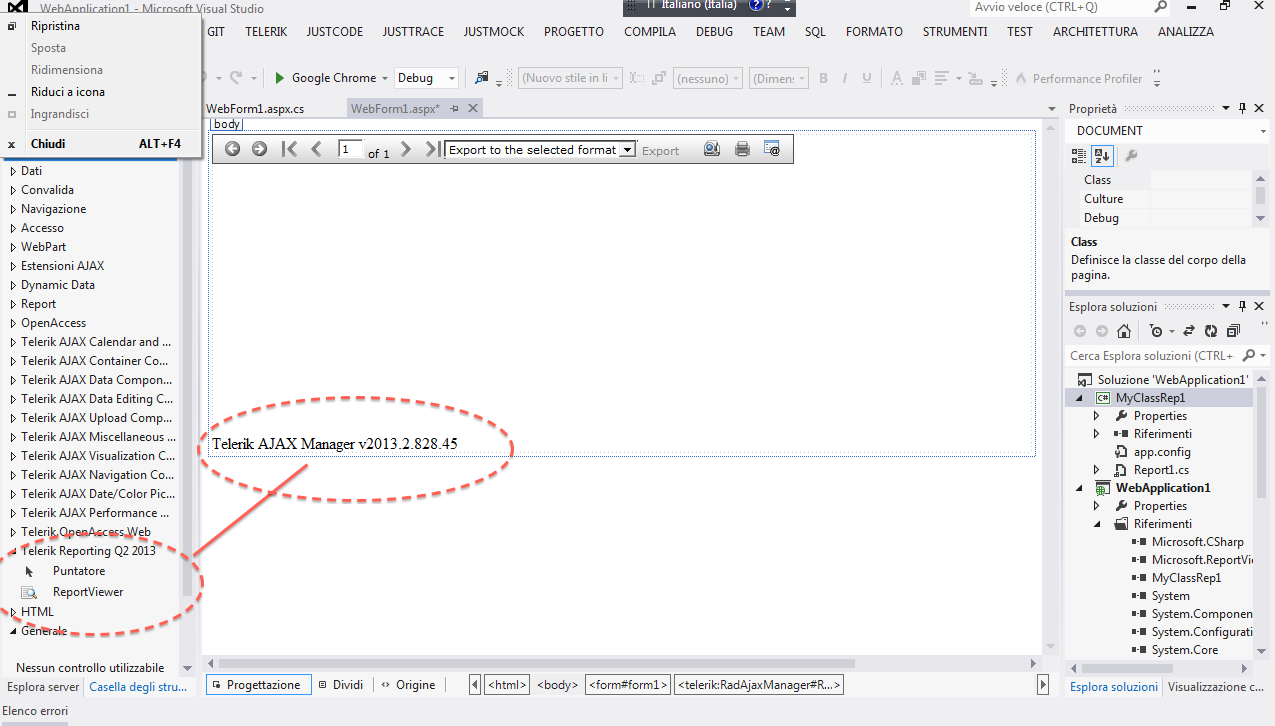This screenshot has height=726, width=1275.
Task: Open the Nuovo stile in linea dropdown
Action: pos(616,78)
